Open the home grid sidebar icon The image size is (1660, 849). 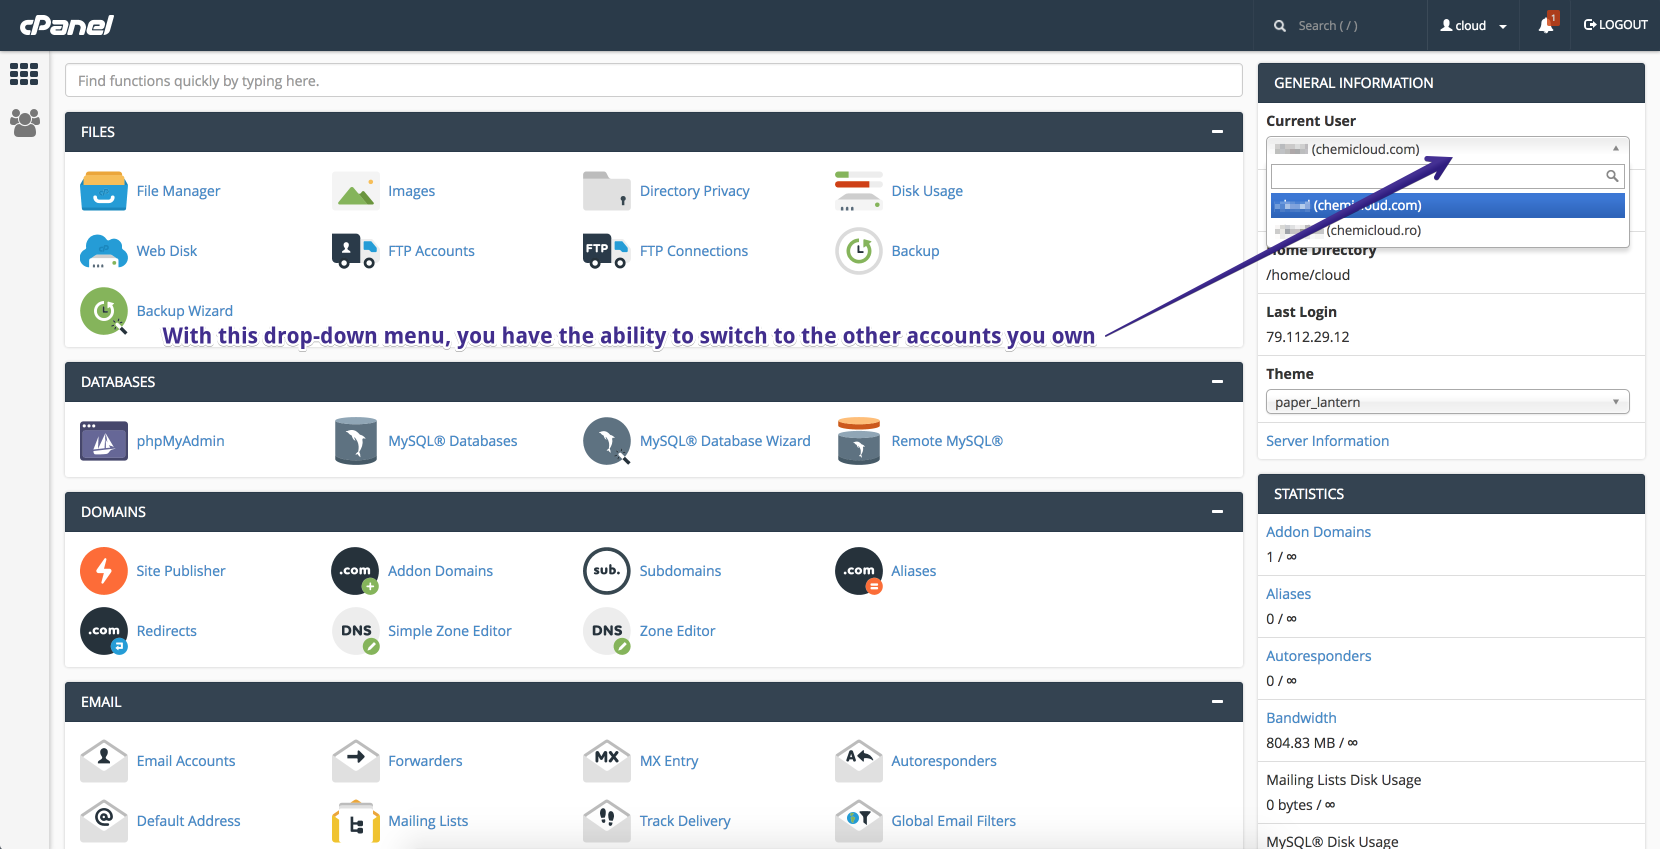click(x=24, y=74)
